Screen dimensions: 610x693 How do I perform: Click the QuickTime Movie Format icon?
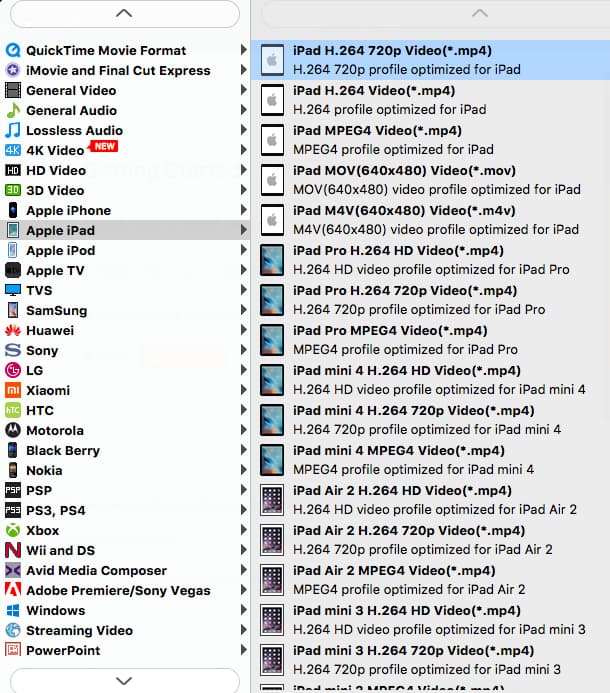pyautogui.click(x=13, y=50)
